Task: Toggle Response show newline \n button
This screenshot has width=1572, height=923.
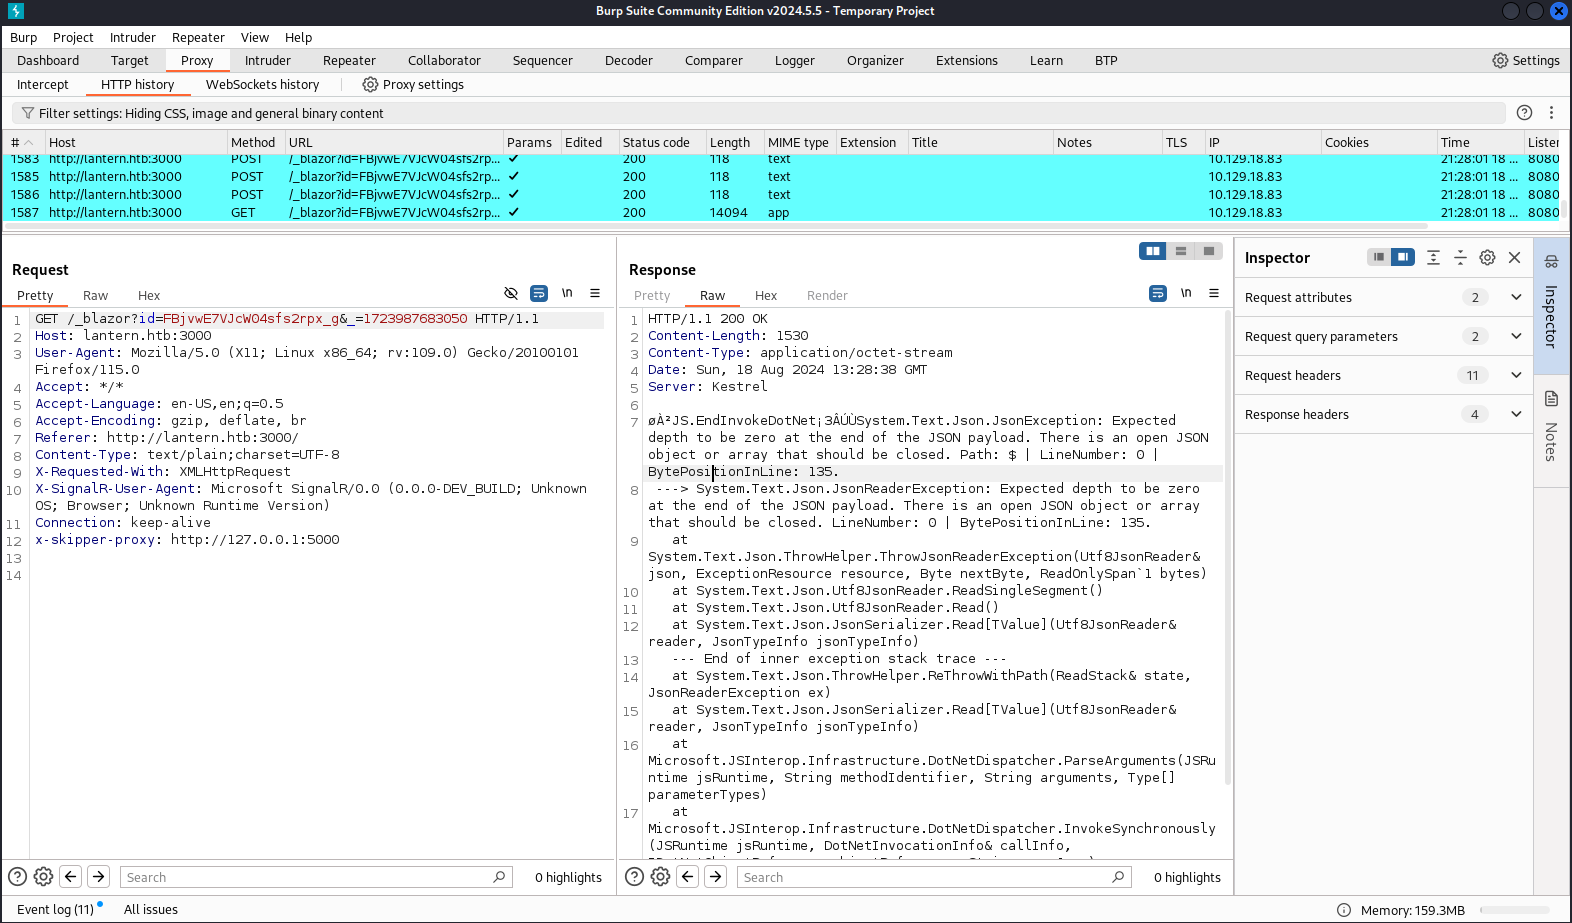Action: 1186,293
